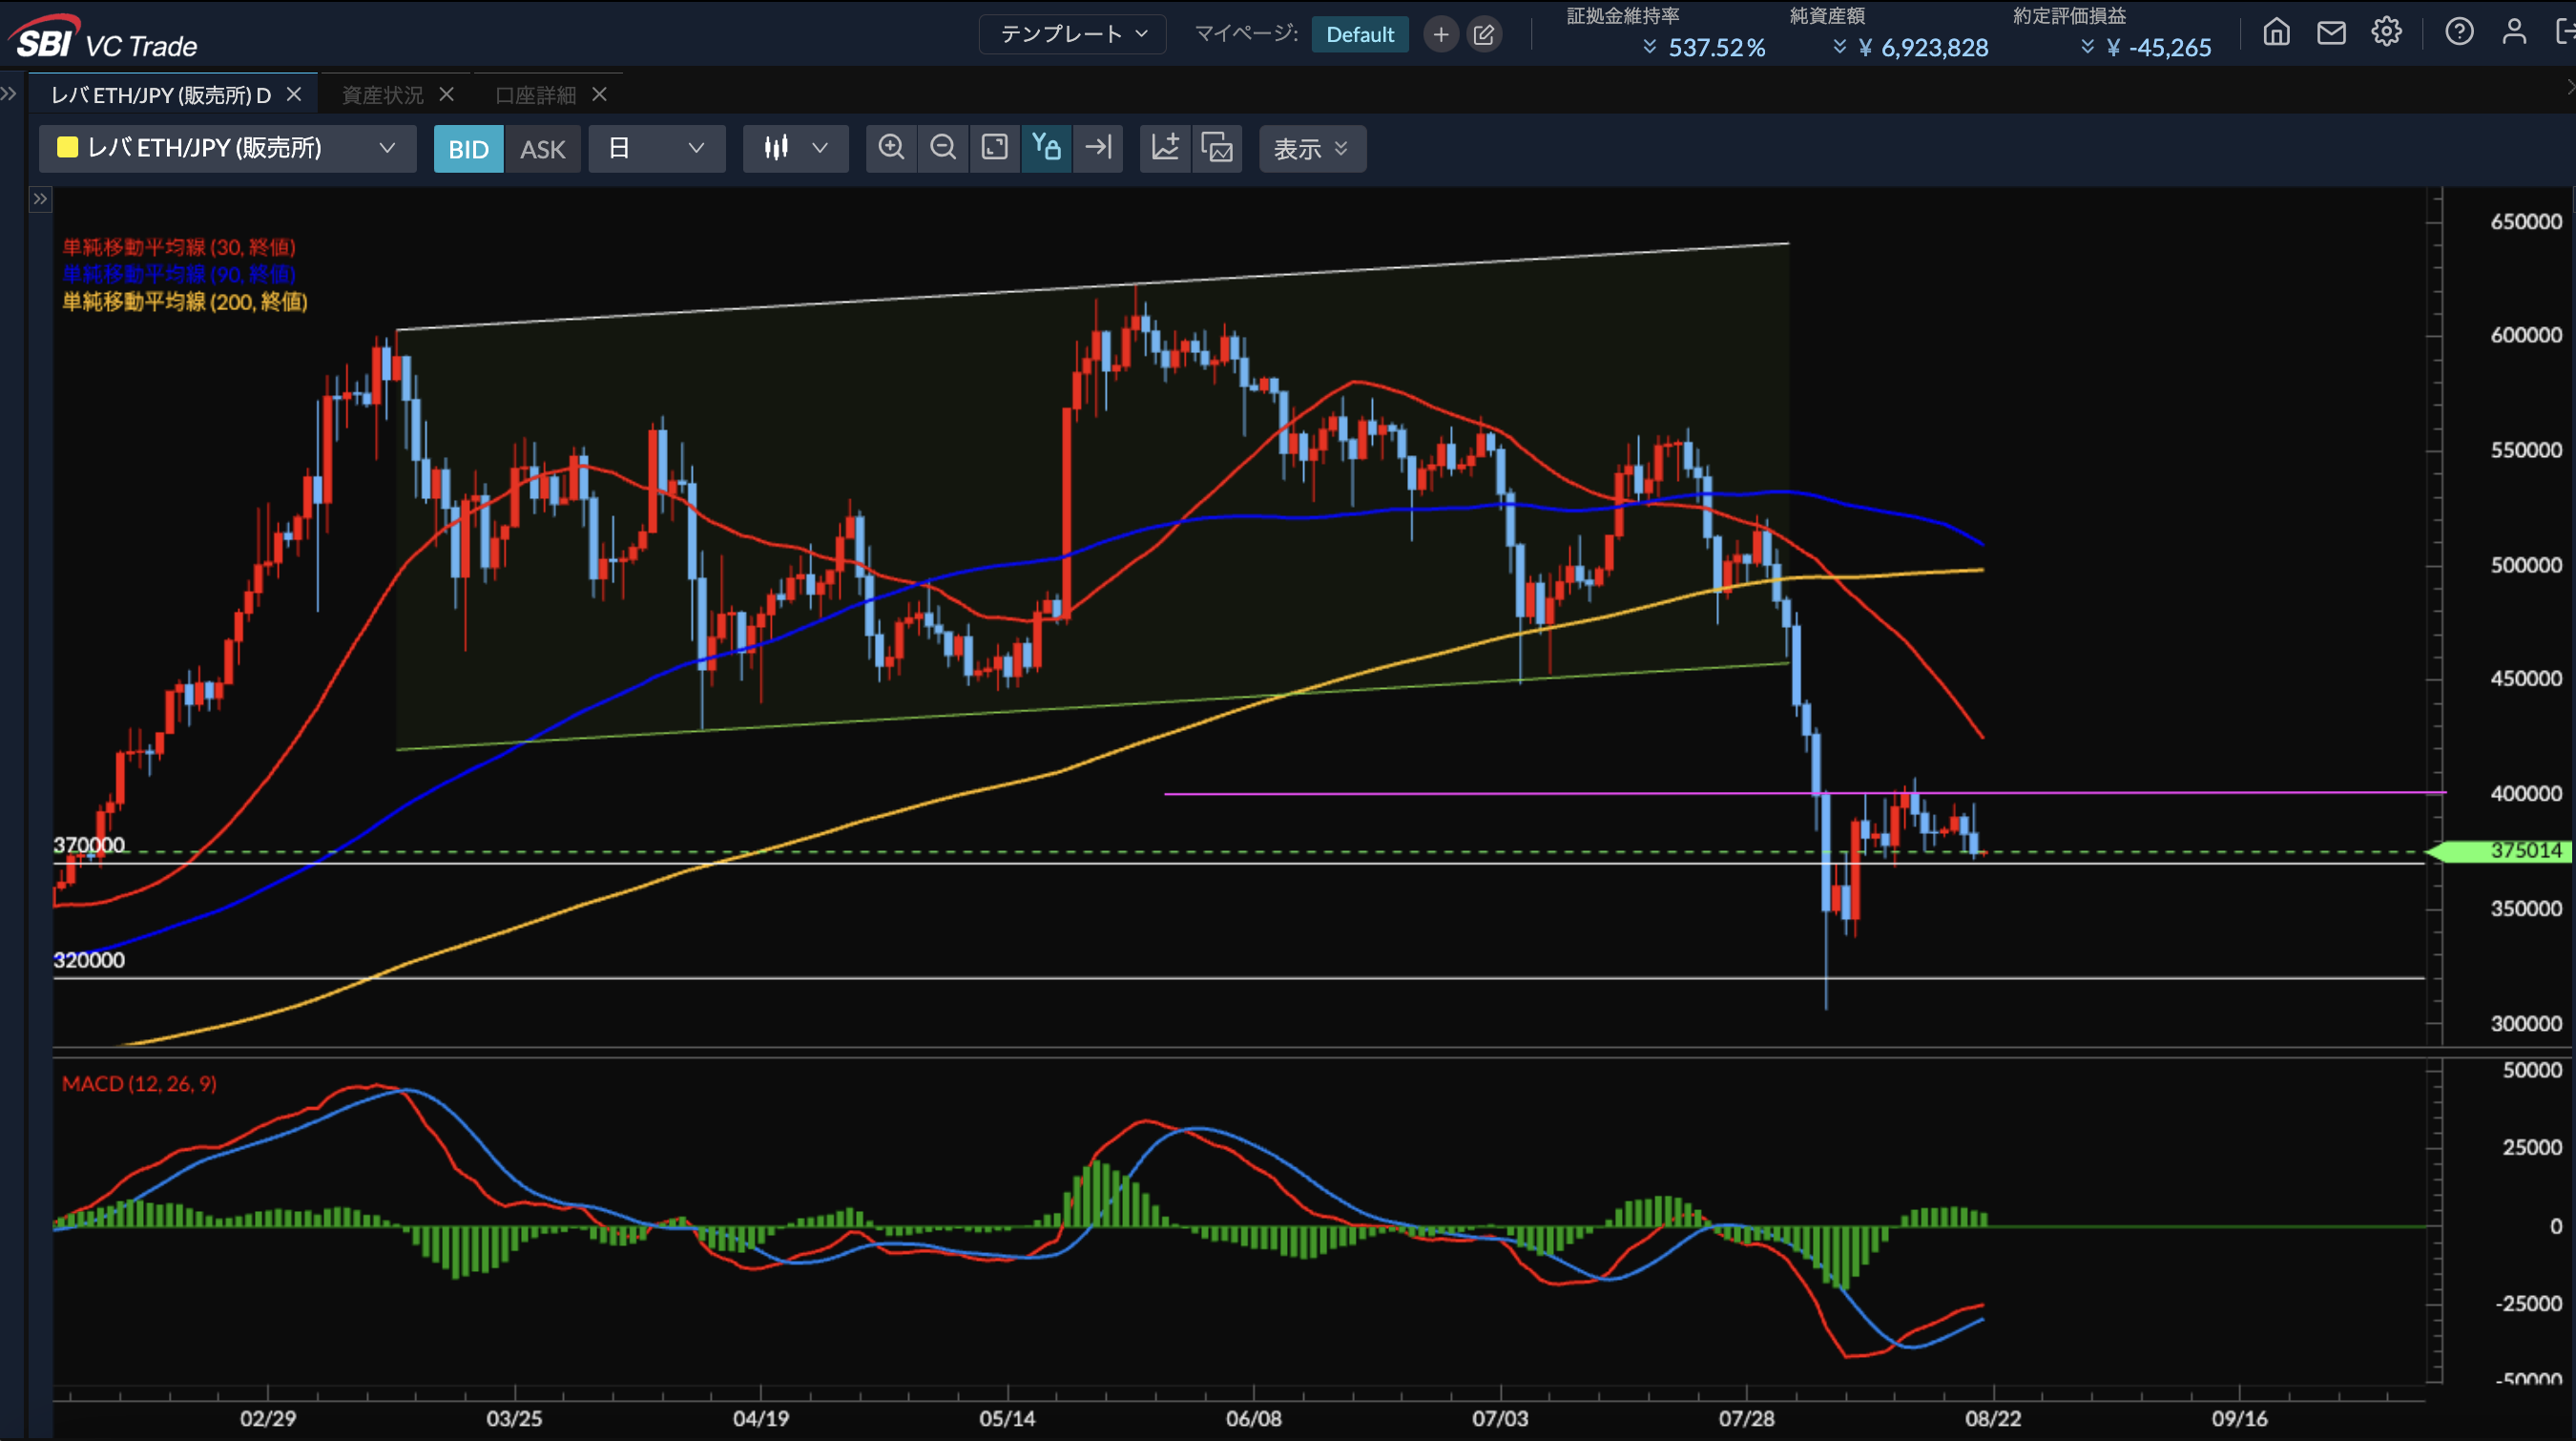Viewport: 2576px width, 1441px height.
Task: Open the 日 timeframe dropdown
Action: pyautogui.click(x=657, y=148)
